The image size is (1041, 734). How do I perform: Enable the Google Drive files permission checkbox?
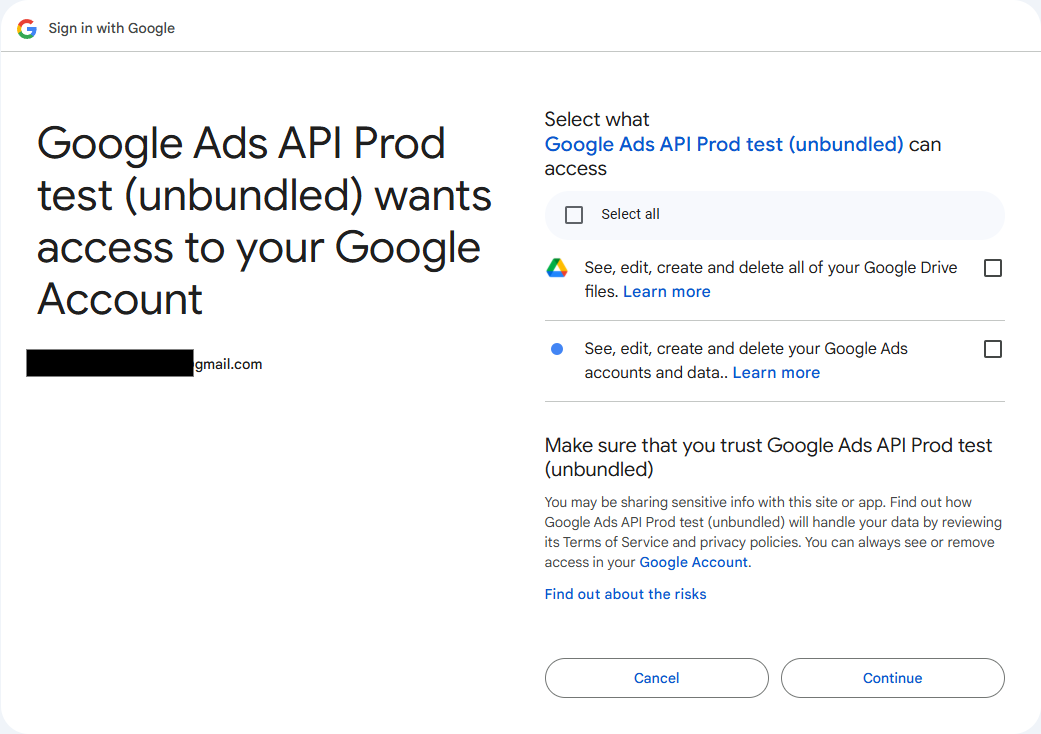pos(993,268)
